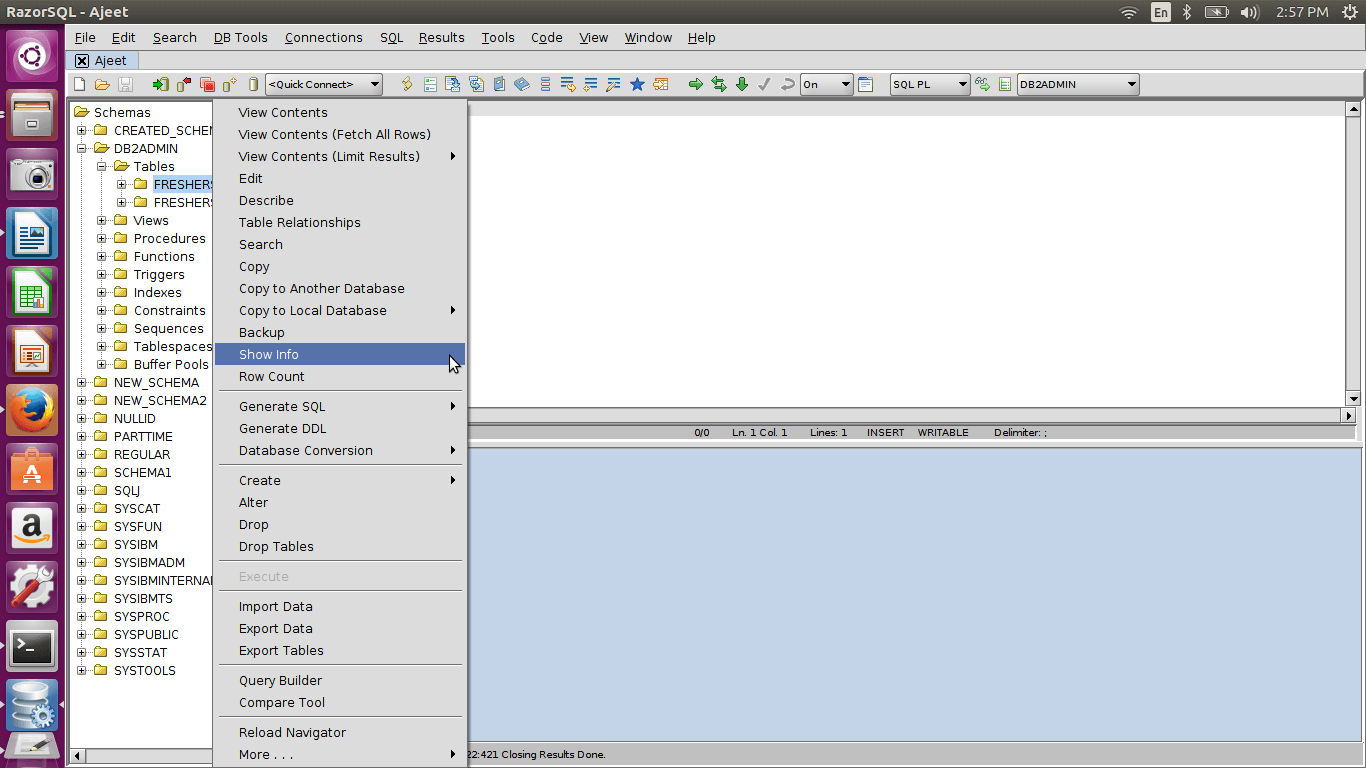This screenshot has height=768, width=1366.
Task: Open the Results menu
Action: click(x=441, y=37)
